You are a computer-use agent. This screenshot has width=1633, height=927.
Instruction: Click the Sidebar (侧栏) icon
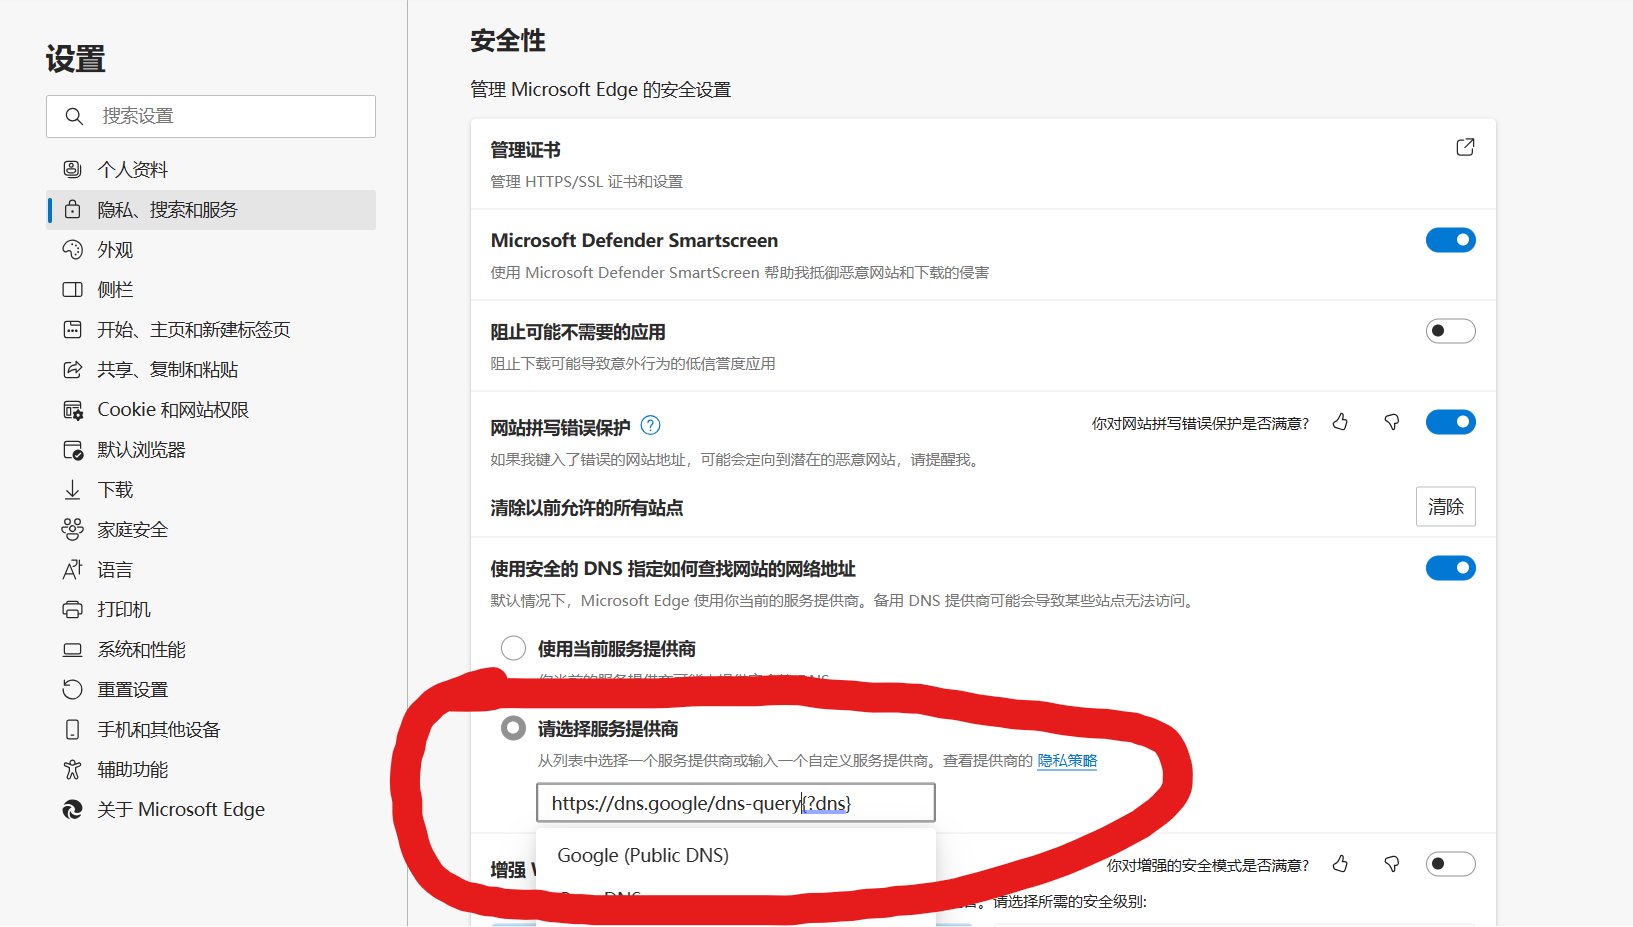pos(72,289)
